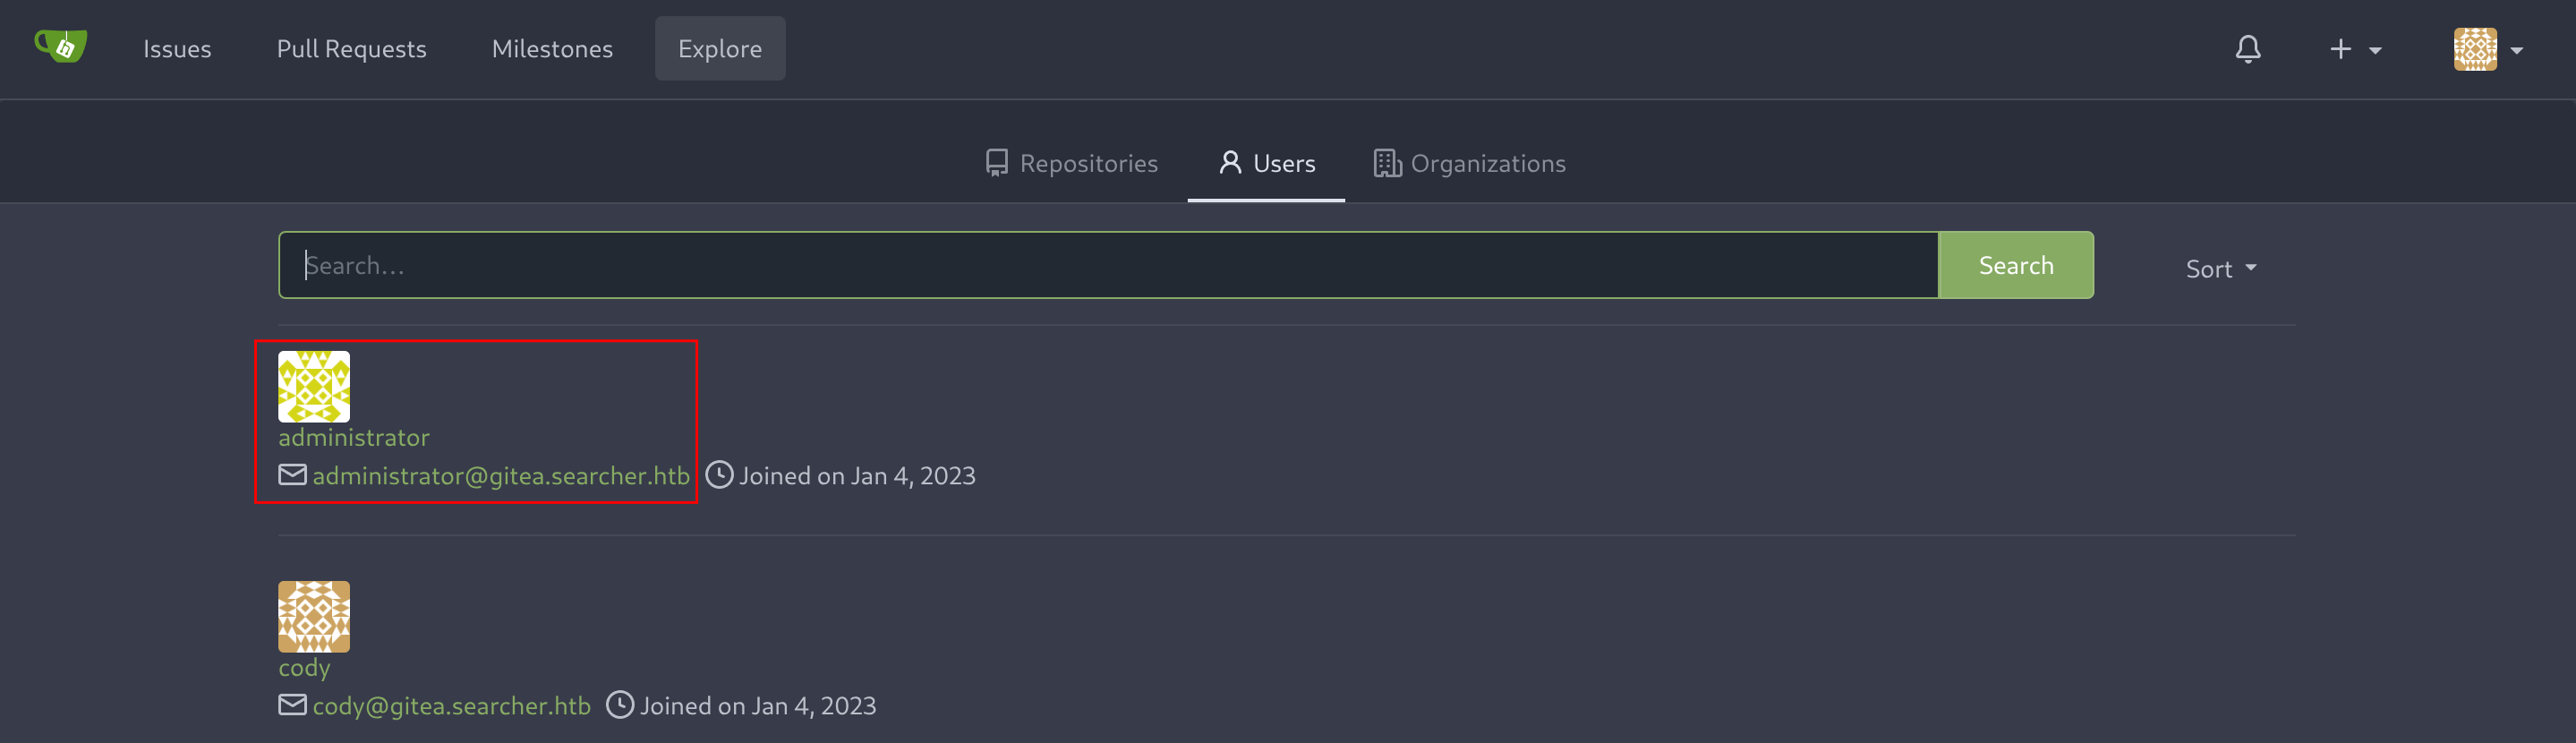Open the profile avatar menu in navbar
Image resolution: width=2576 pixels, height=743 pixels.
click(2488, 49)
